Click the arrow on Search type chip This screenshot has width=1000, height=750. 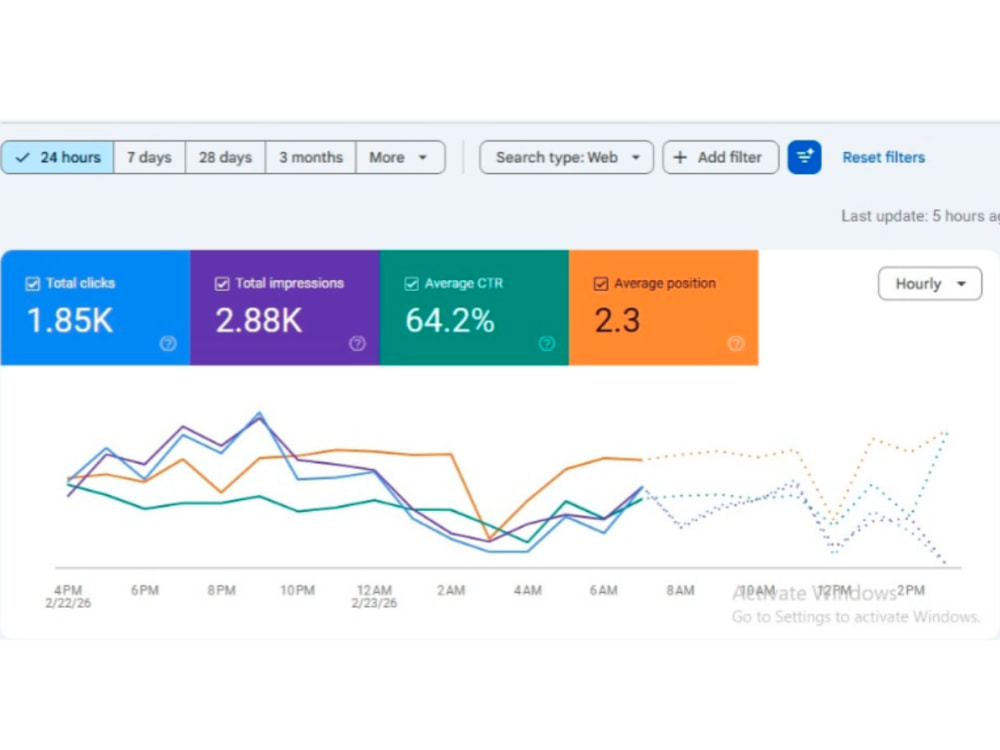[x=636, y=158]
